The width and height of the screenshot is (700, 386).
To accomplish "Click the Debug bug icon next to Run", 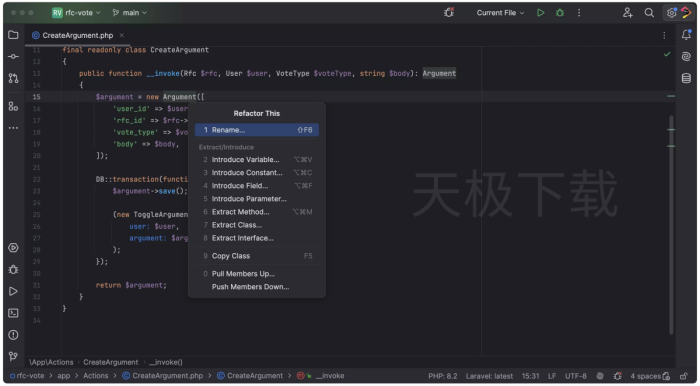I will (560, 13).
